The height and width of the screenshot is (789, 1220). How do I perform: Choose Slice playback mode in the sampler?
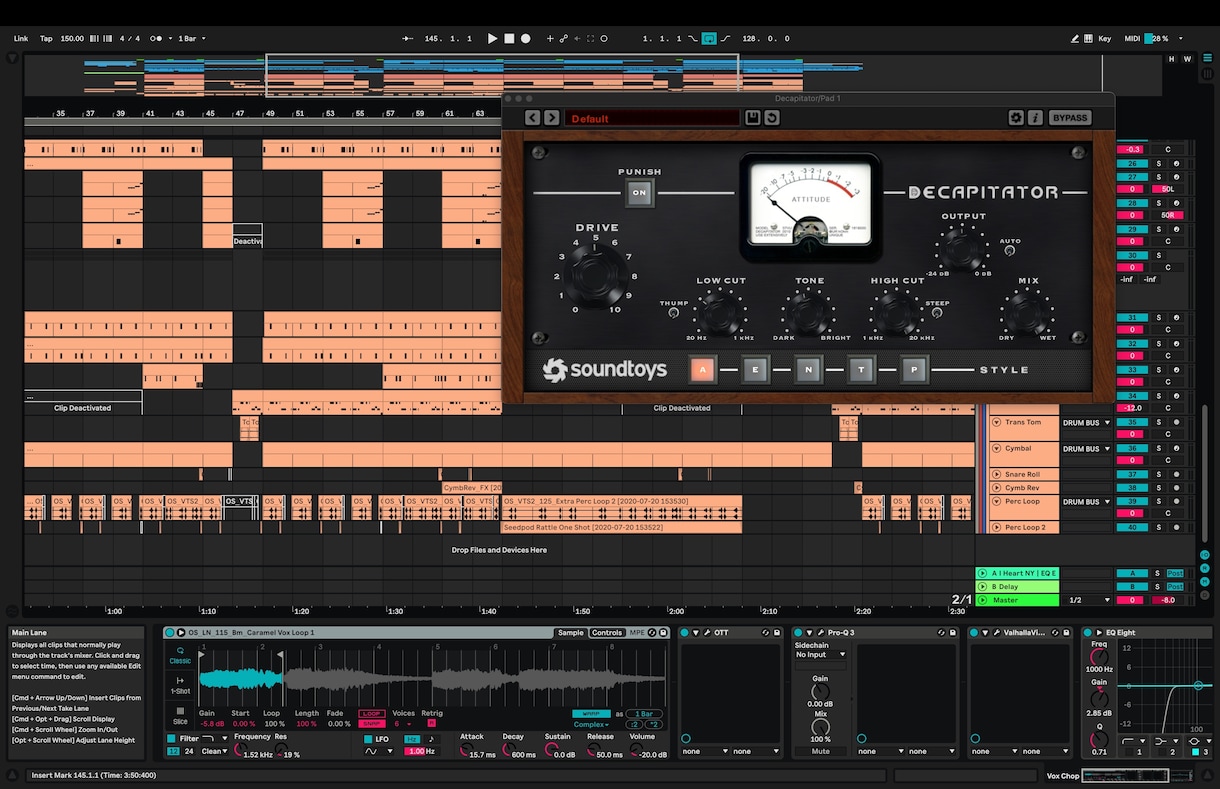tap(180, 715)
